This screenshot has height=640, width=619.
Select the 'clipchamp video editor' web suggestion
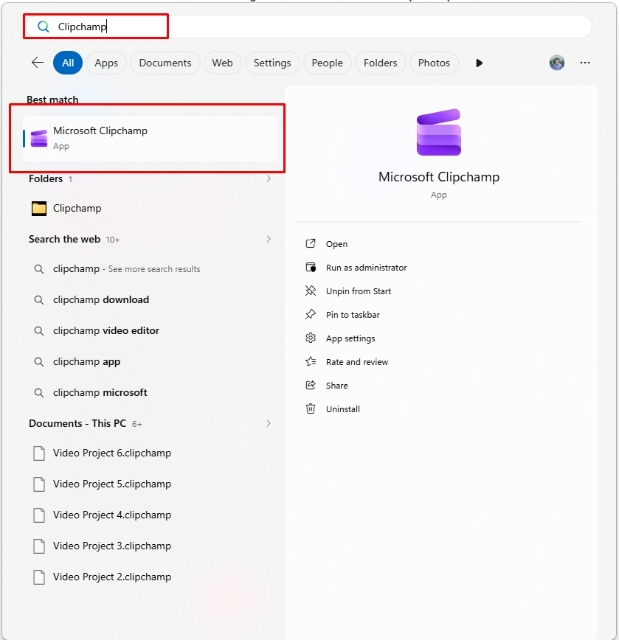coord(150,331)
